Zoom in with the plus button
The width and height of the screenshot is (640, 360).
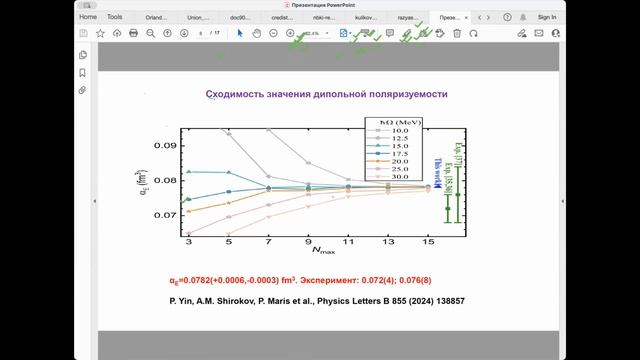[x=290, y=33]
